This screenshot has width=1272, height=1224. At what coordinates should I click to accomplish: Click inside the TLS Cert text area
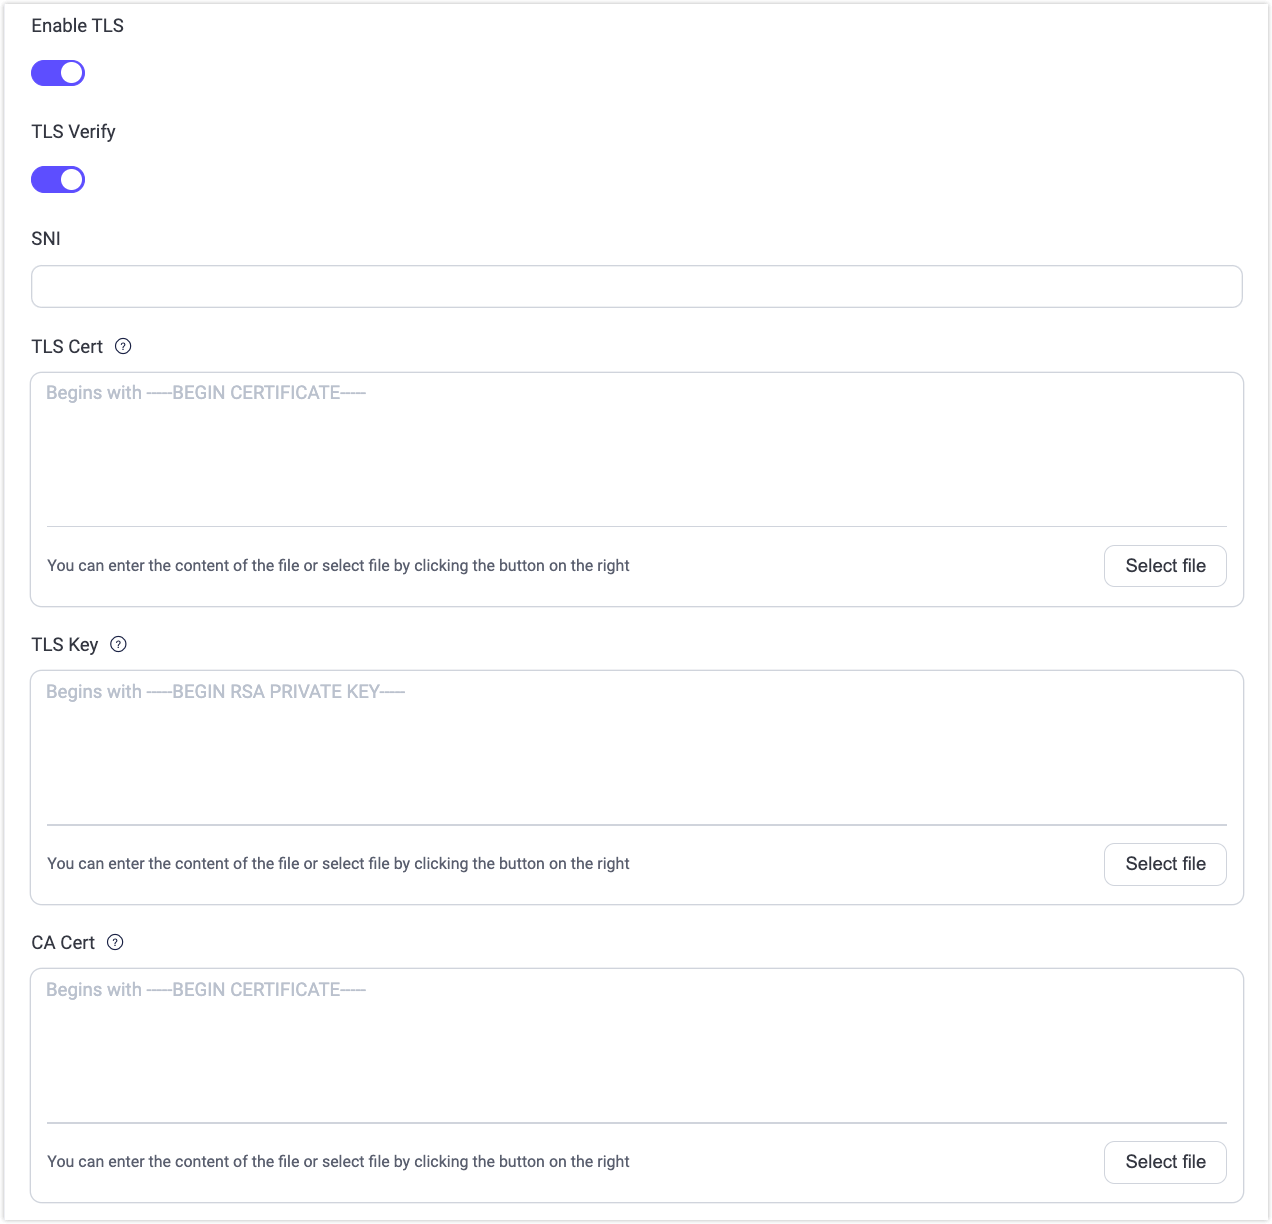point(636,450)
